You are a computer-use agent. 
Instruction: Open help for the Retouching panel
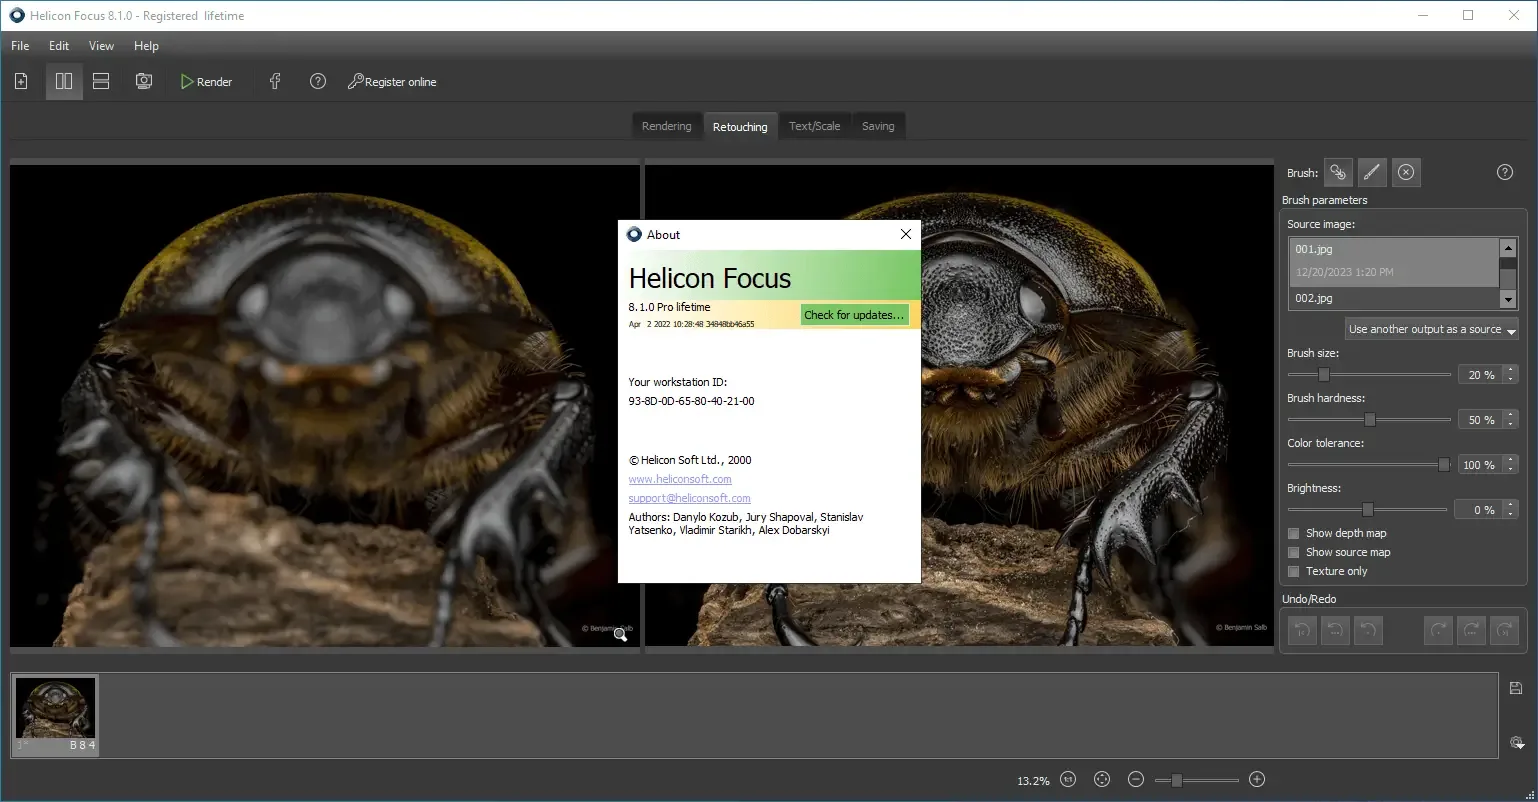click(x=1505, y=172)
